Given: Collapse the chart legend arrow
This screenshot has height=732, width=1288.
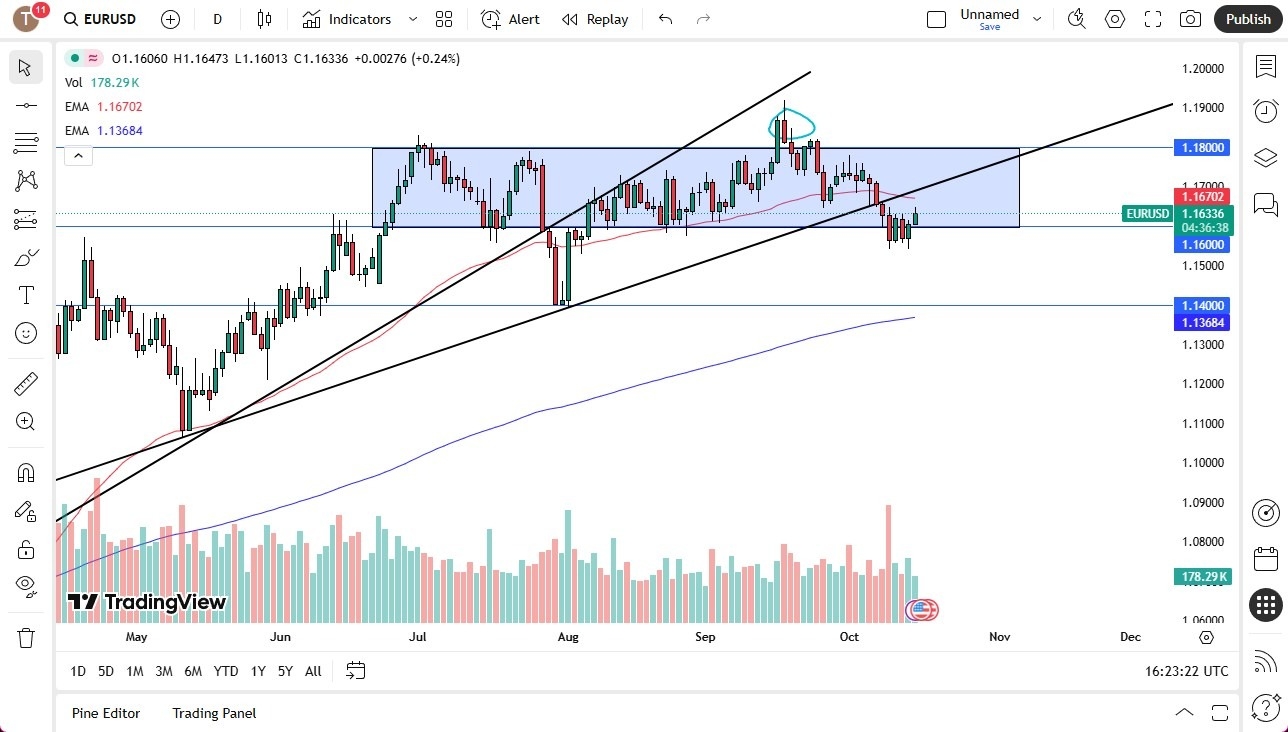Looking at the screenshot, I should tap(78, 155).
